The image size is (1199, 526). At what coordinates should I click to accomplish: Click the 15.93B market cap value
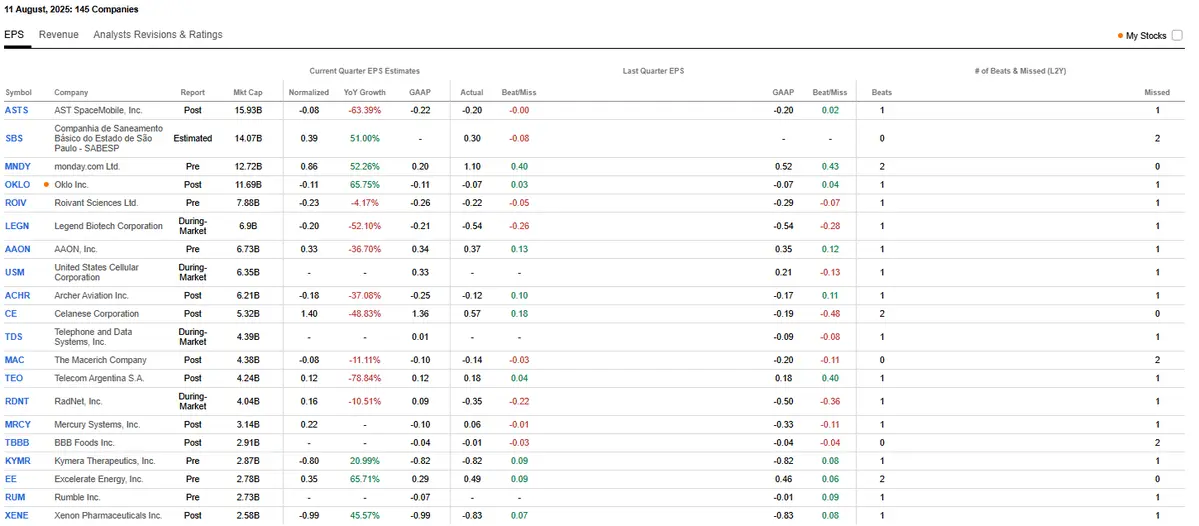click(248, 110)
